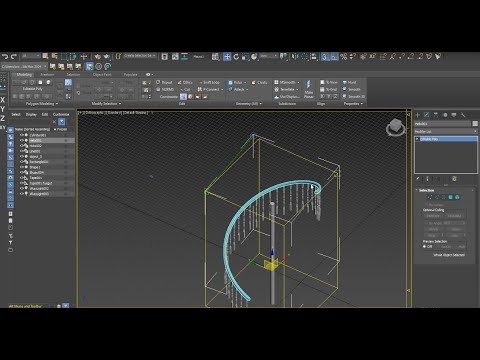Click the Smooth 30 button

354,96
